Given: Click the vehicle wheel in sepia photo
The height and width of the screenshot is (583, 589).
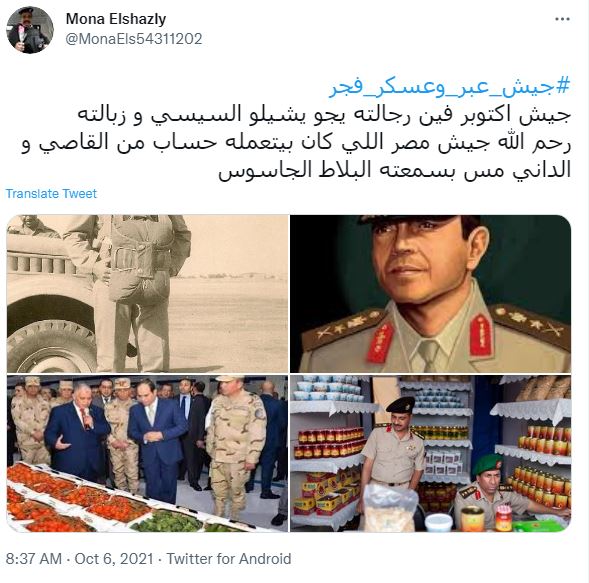Looking at the screenshot, I should [x=51, y=347].
